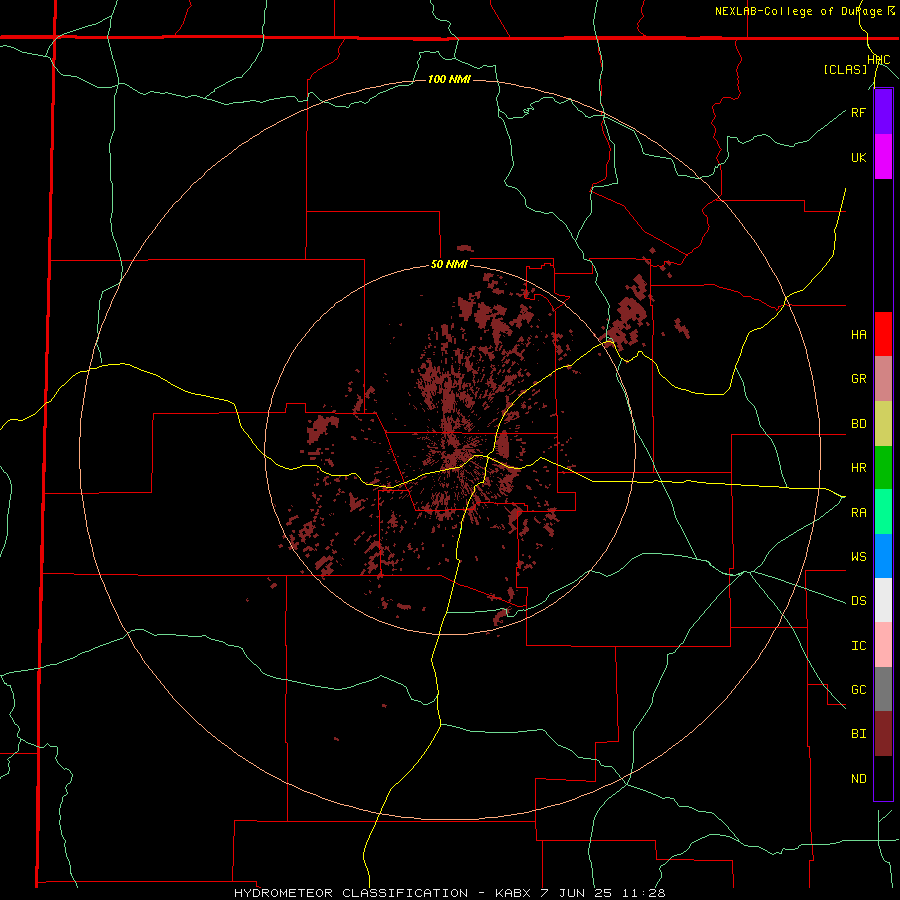This screenshot has height=900, width=900.
Task: Click the GC gray legend swatch
Action: click(x=883, y=689)
